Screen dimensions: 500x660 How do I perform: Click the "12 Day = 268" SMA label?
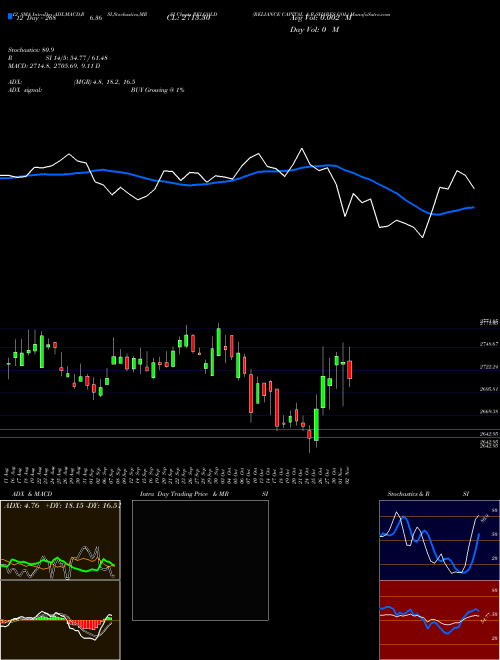[35, 18]
